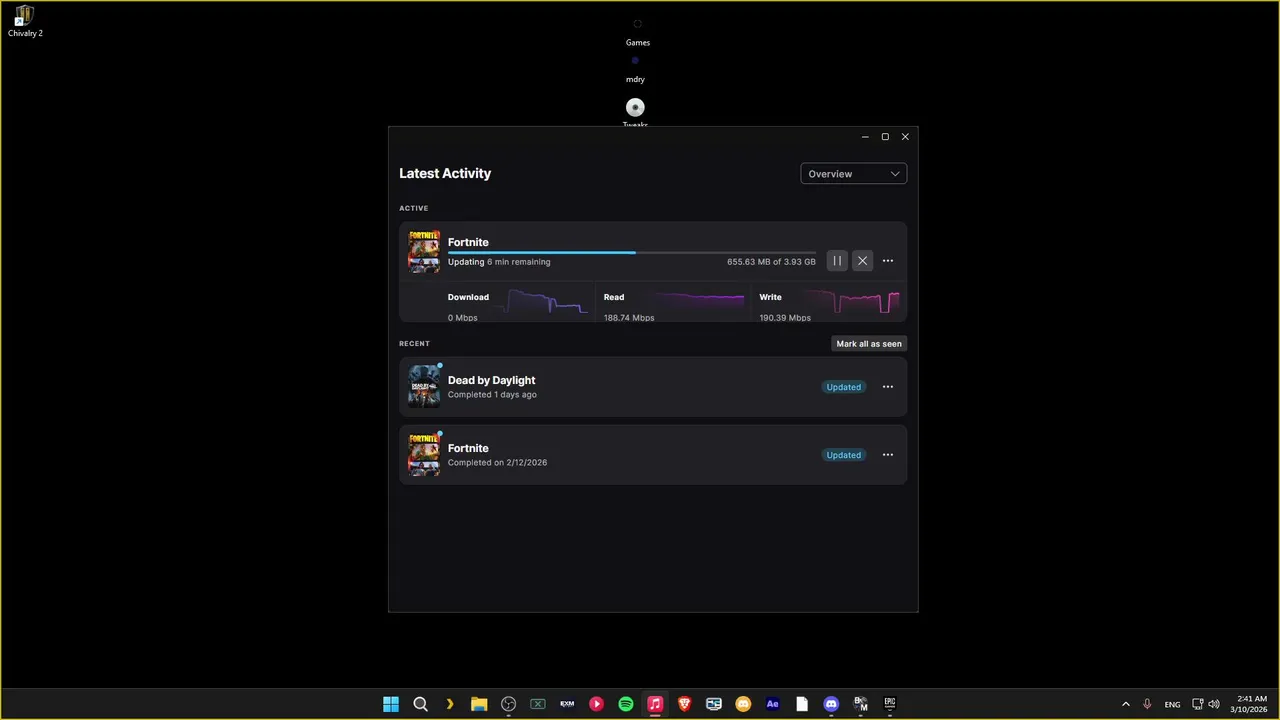The height and width of the screenshot is (720, 1280).
Task: Click the '655.63 MB of 3.93 GB' text
Action: pyautogui.click(x=771, y=262)
